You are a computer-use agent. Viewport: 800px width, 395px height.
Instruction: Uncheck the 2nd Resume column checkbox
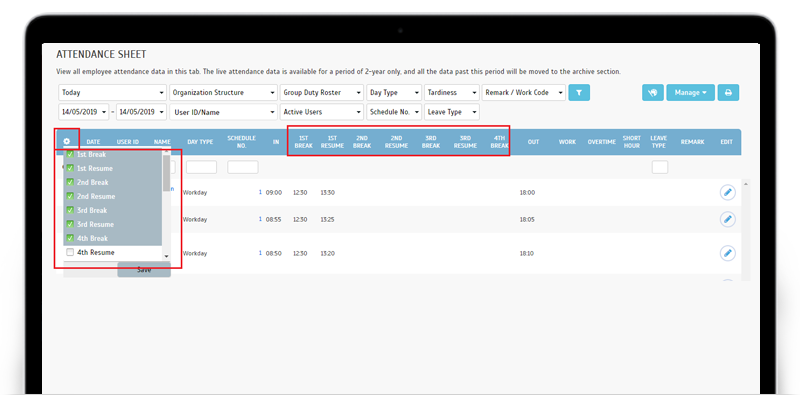(x=70, y=196)
